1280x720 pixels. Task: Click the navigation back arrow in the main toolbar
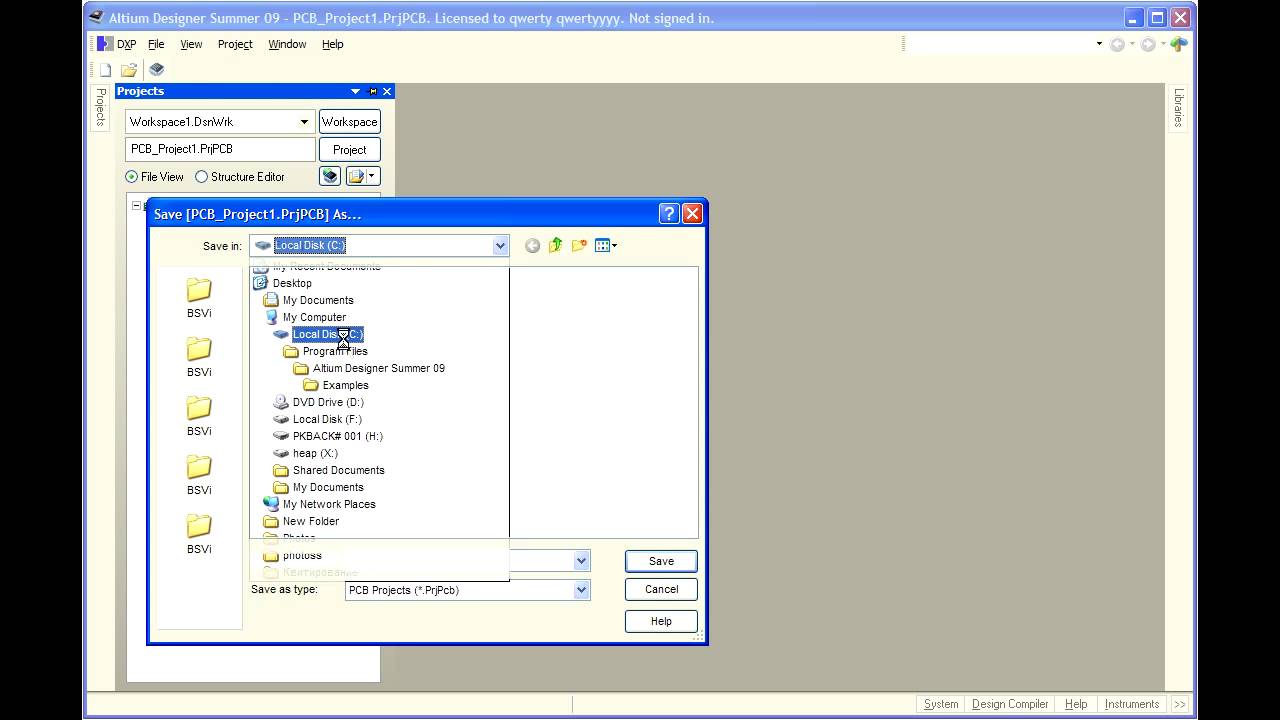tap(1117, 44)
